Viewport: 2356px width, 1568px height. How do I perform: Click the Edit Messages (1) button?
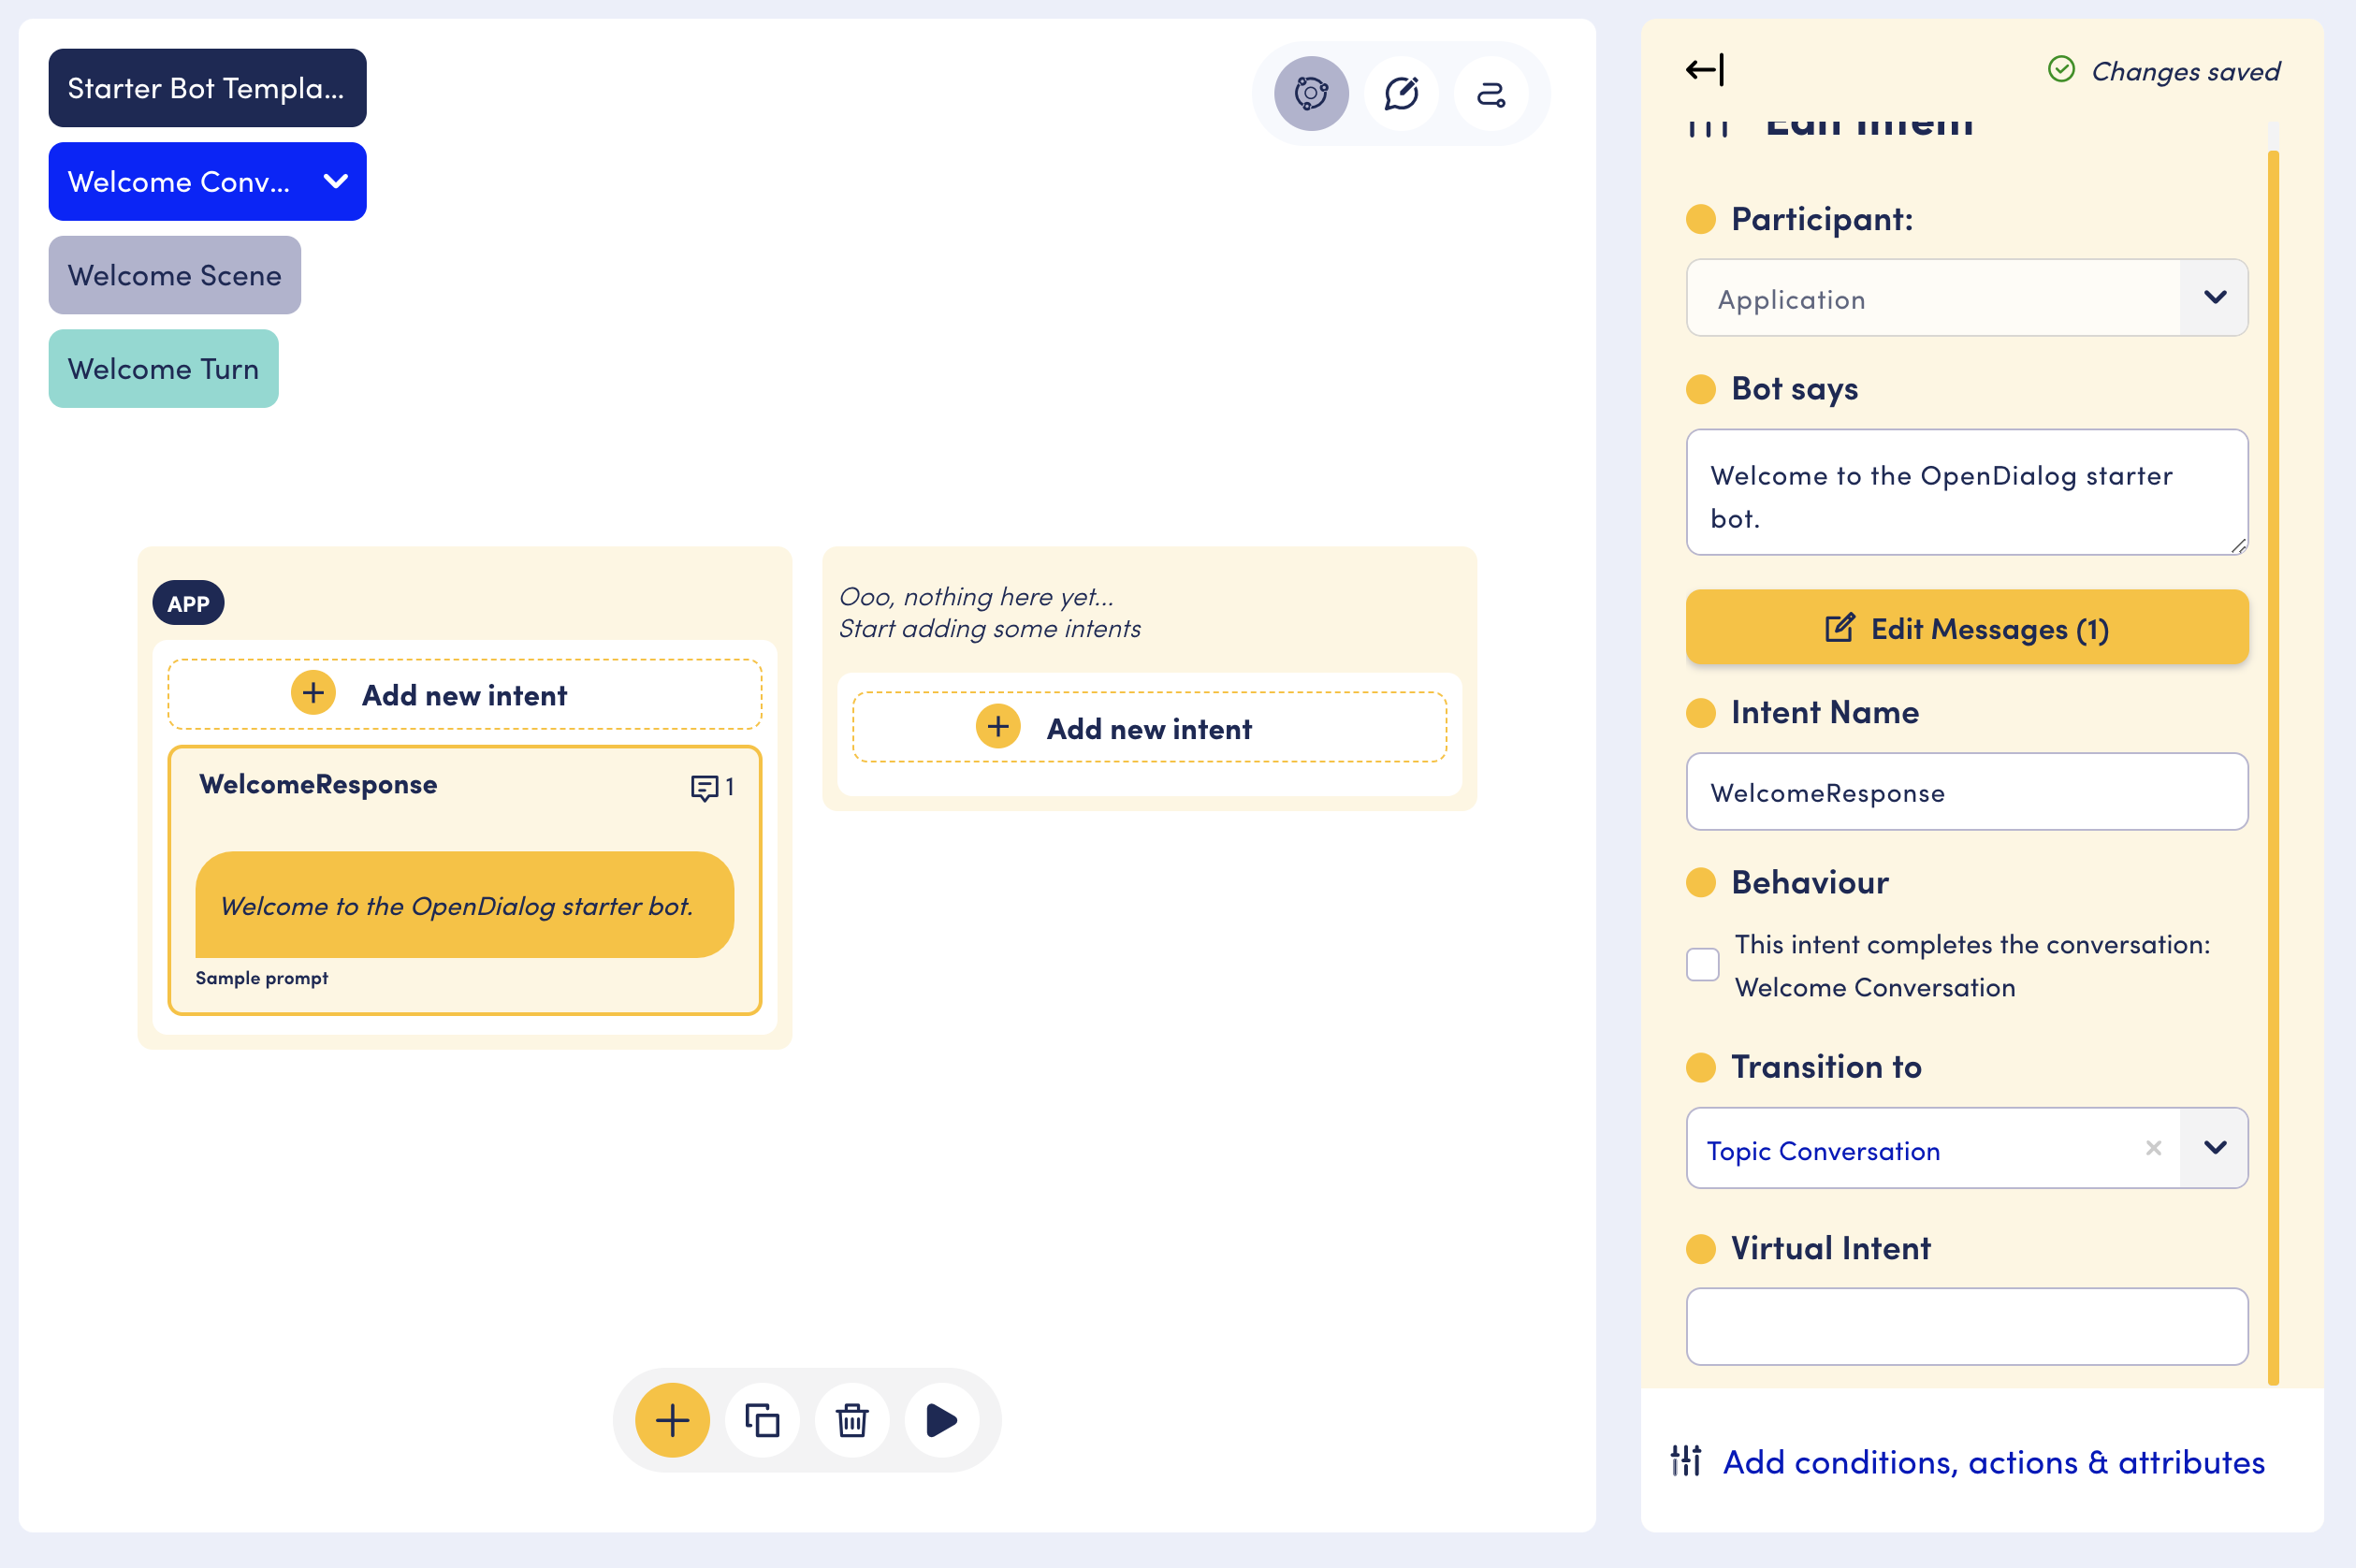click(x=1967, y=628)
